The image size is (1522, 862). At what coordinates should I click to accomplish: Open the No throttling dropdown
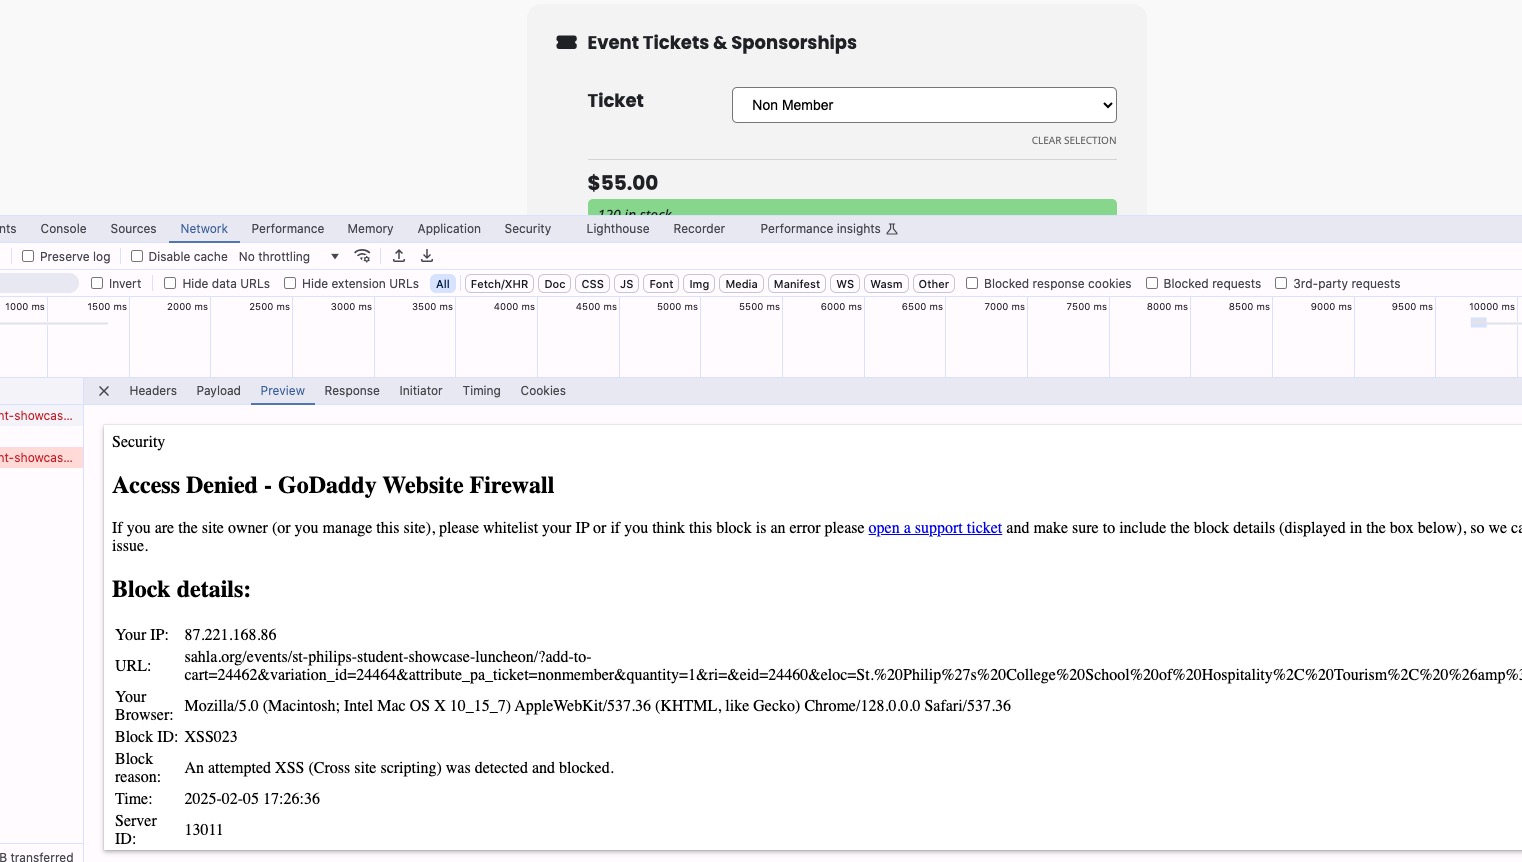point(289,257)
